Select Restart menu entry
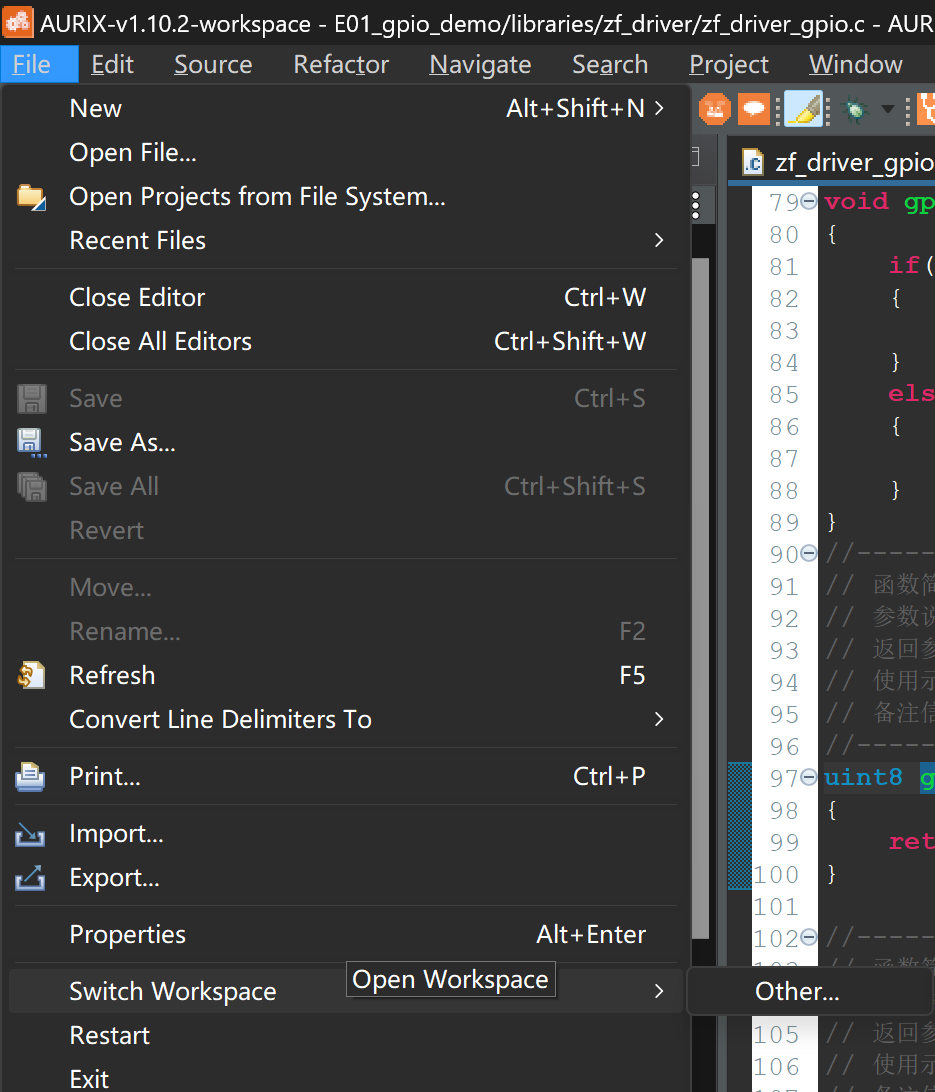This screenshot has height=1092, width=935. tap(345, 1036)
